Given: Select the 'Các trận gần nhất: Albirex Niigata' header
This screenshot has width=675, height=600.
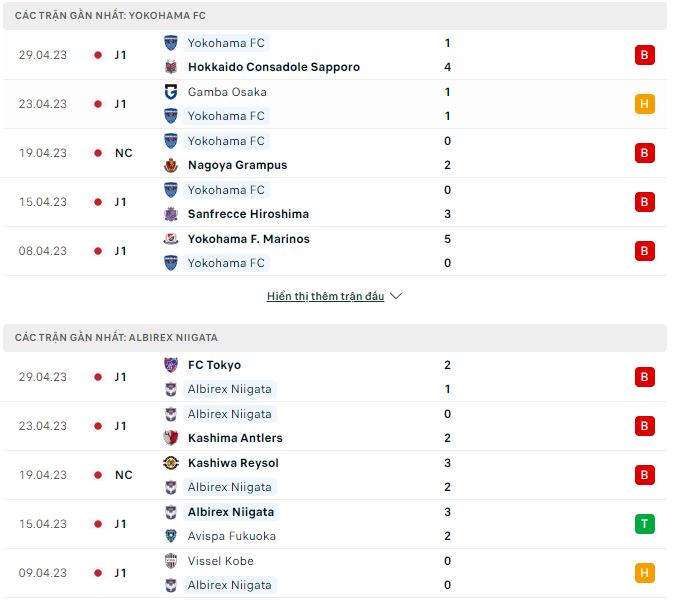Looking at the screenshot, I should coord(116,338).
